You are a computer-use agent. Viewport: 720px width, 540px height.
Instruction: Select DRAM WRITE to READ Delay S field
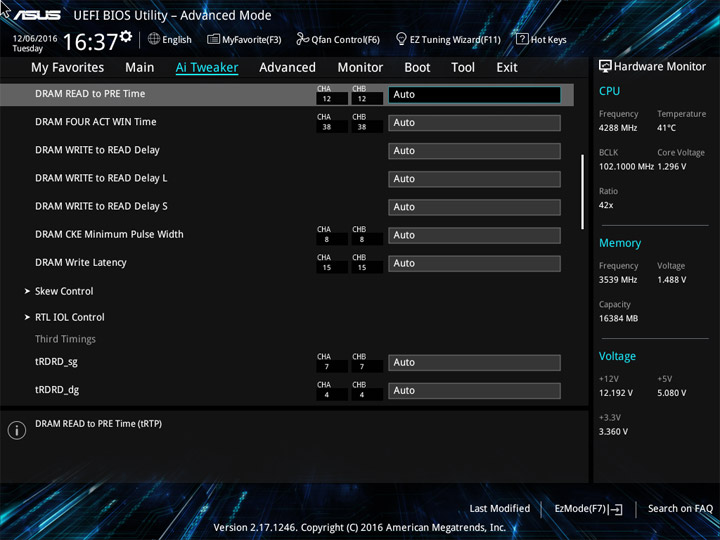pos(474,207)
